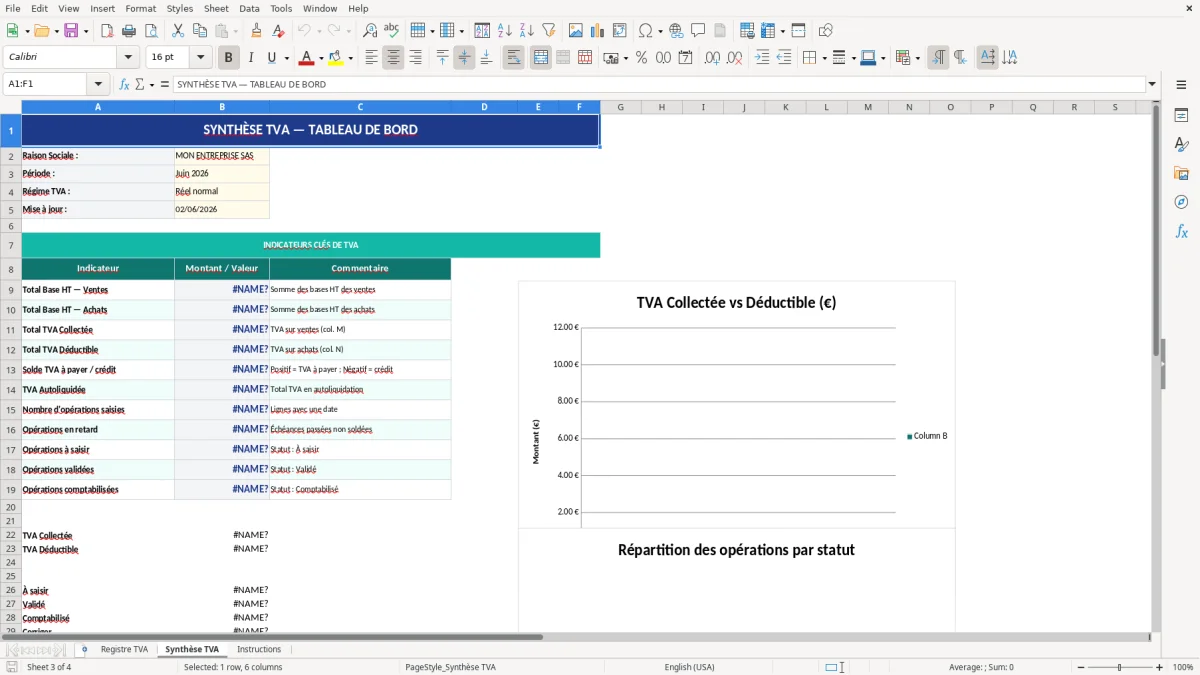Open Borders dropdown arrow
Viewport: 1200px width, 675px height.
(x=824, y=58)
